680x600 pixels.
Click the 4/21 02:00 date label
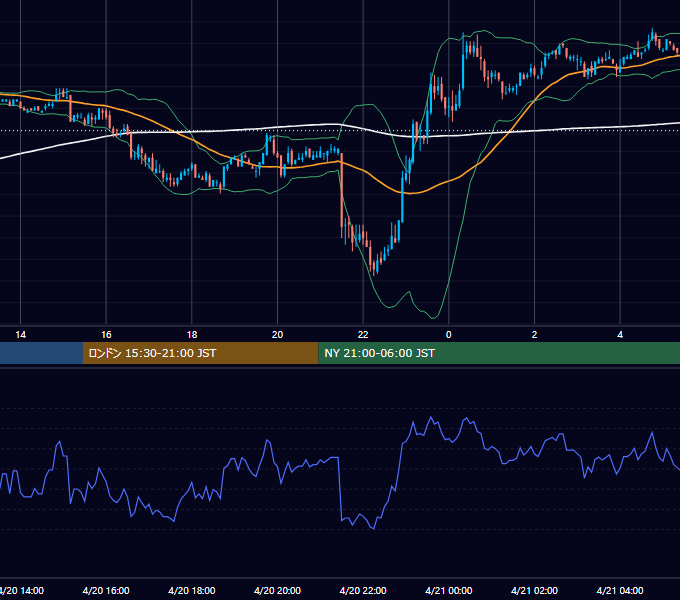point(534,590)
